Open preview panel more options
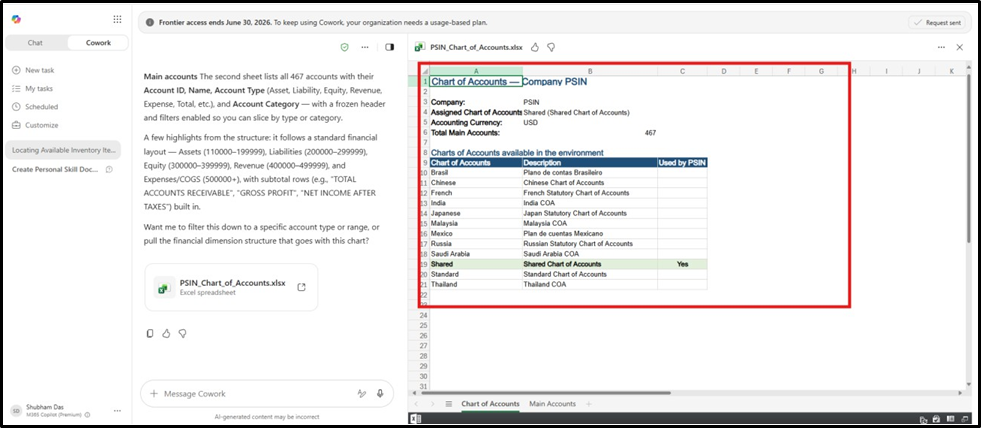 942,47
